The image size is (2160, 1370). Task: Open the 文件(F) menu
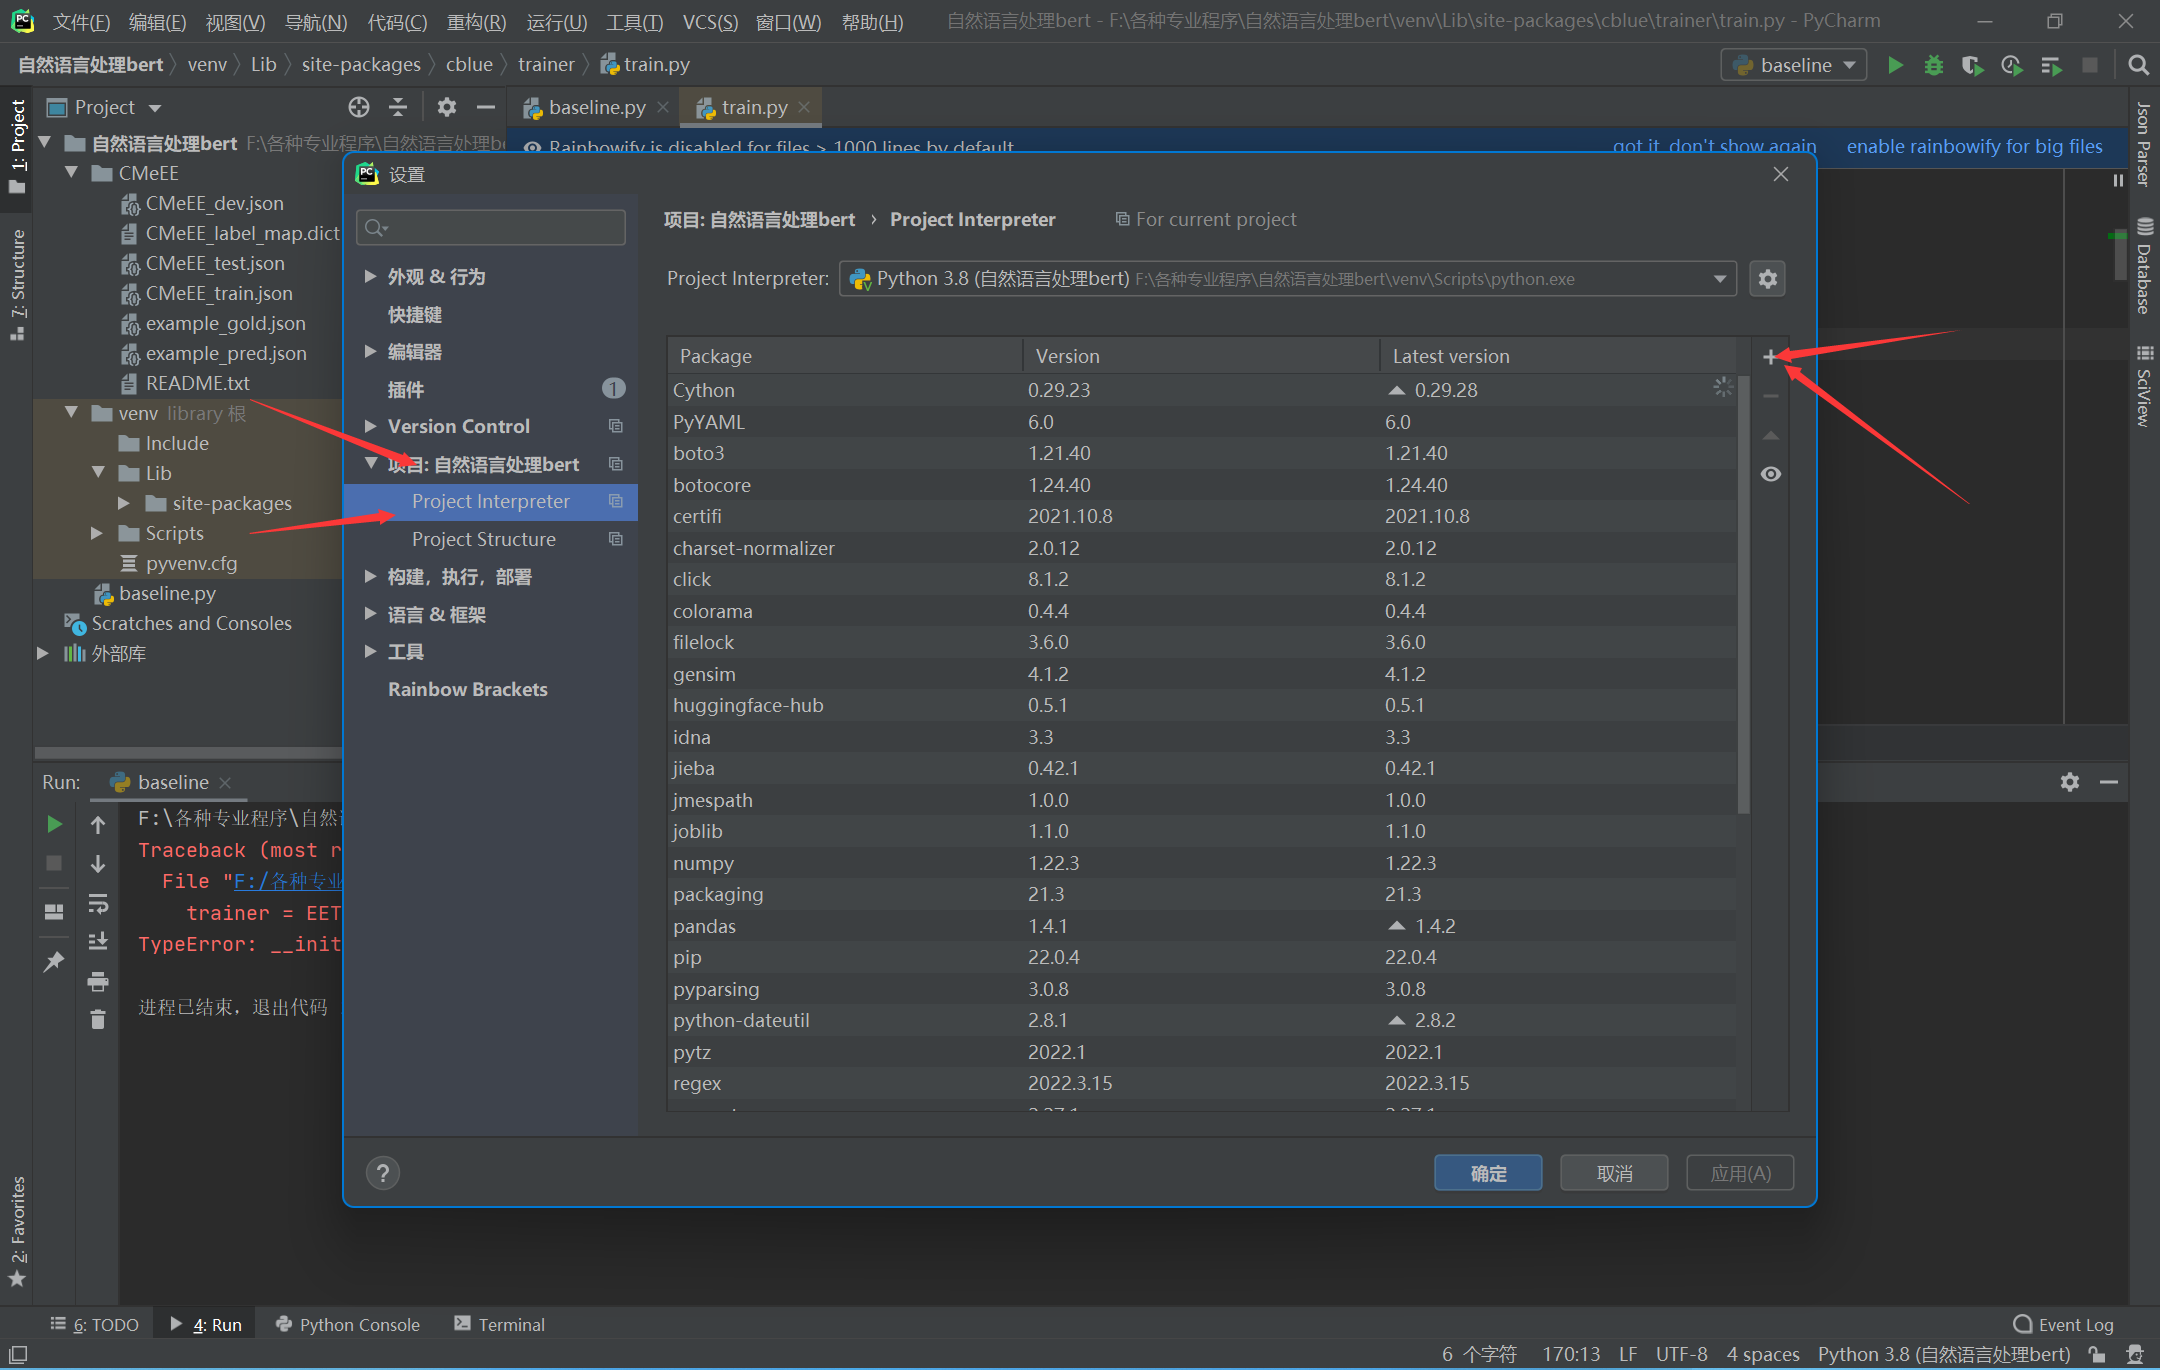81,22
